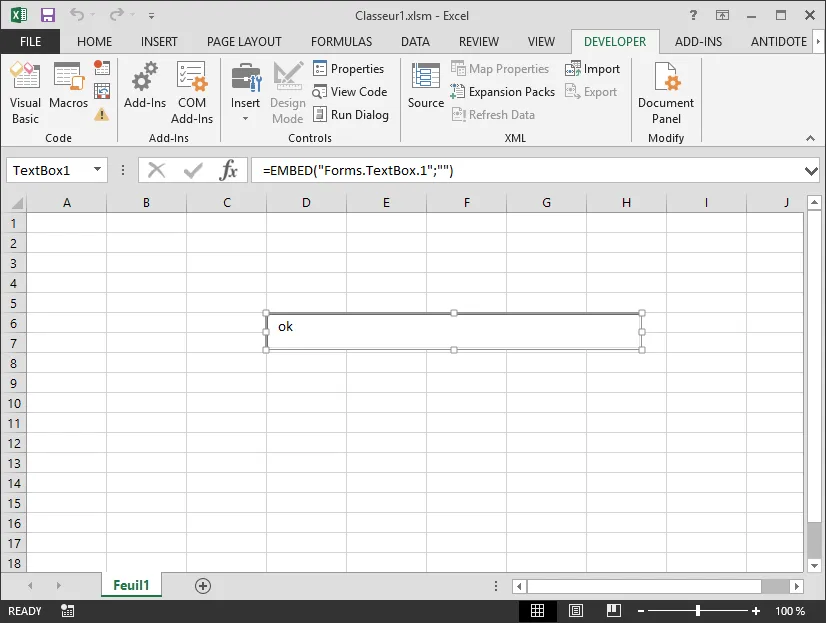The width and height of the screenshot is (826, 623).
Task: Click the formula bar EMBED text
Action: pyautogui.click(x=358, y=171)
